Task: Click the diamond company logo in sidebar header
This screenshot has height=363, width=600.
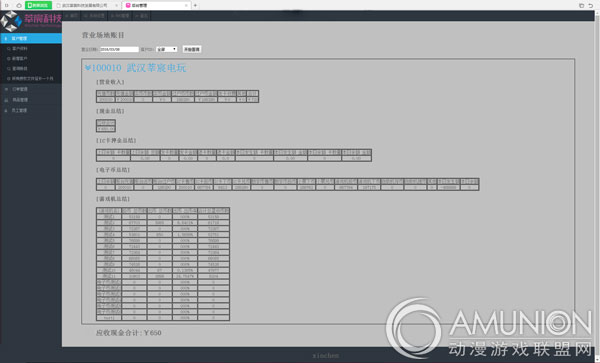Action: pyautogui.click(x=10, y=21)
